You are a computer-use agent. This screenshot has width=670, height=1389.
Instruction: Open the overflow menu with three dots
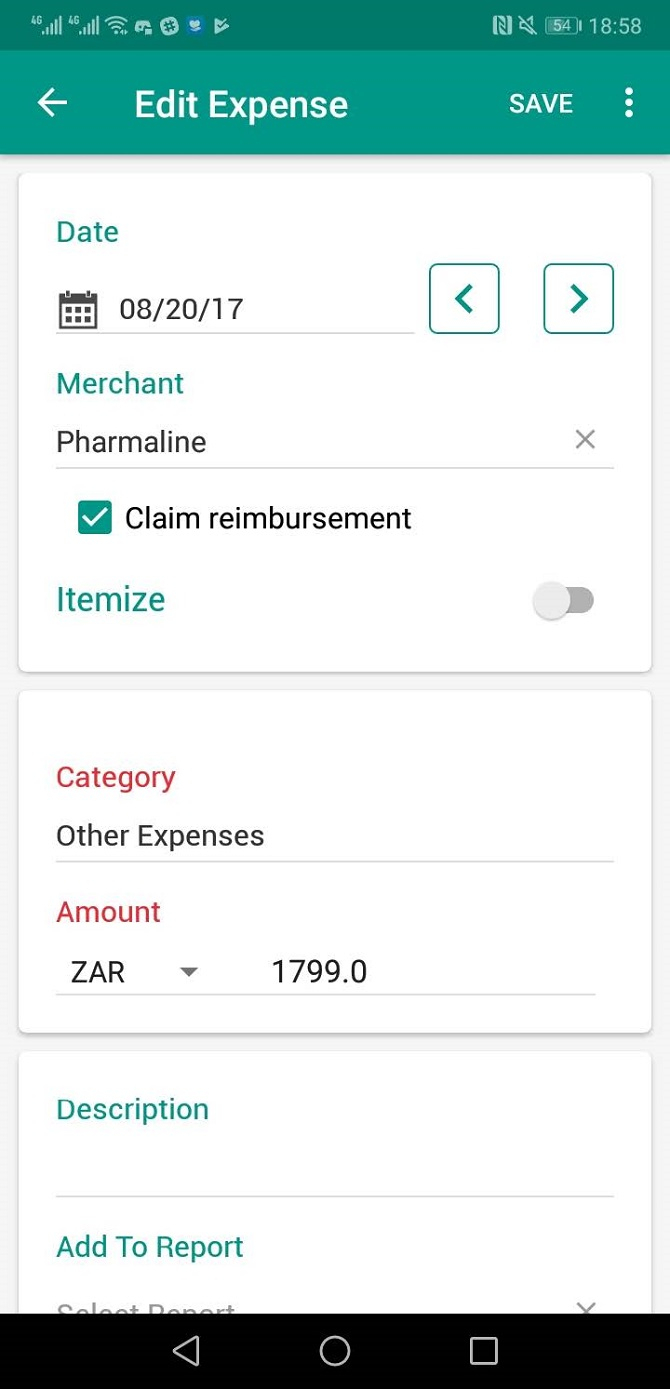(x=628, y=102)
